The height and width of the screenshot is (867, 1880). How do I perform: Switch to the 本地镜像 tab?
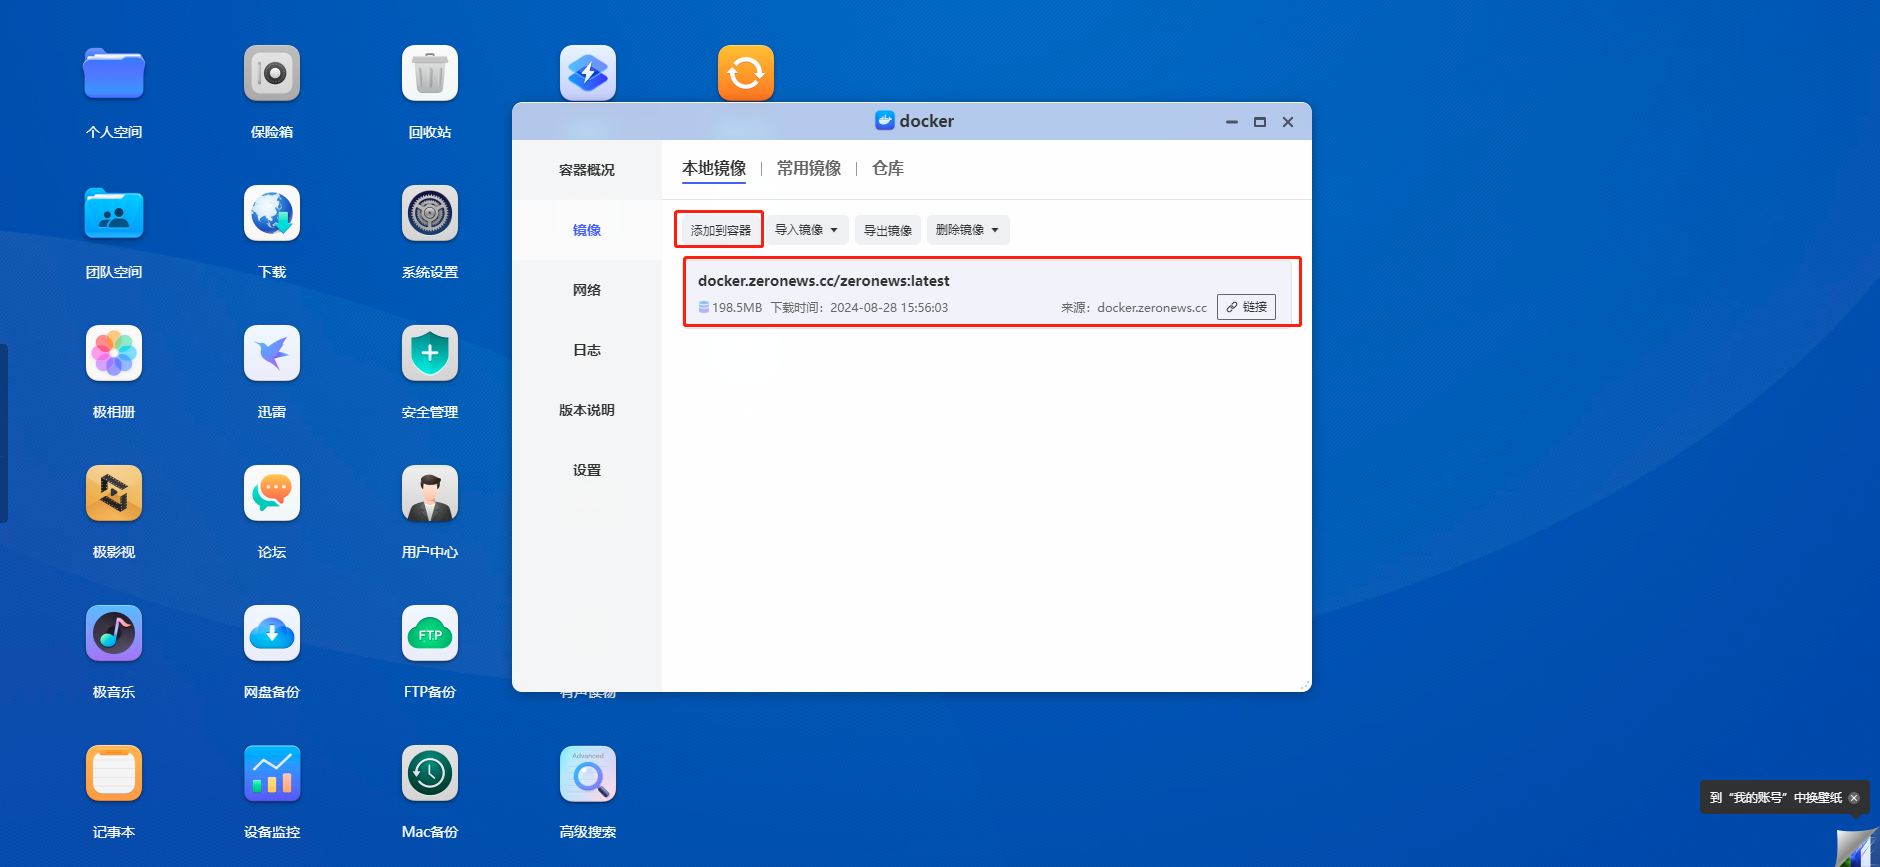pyautogui.click(x=714, y=168)
